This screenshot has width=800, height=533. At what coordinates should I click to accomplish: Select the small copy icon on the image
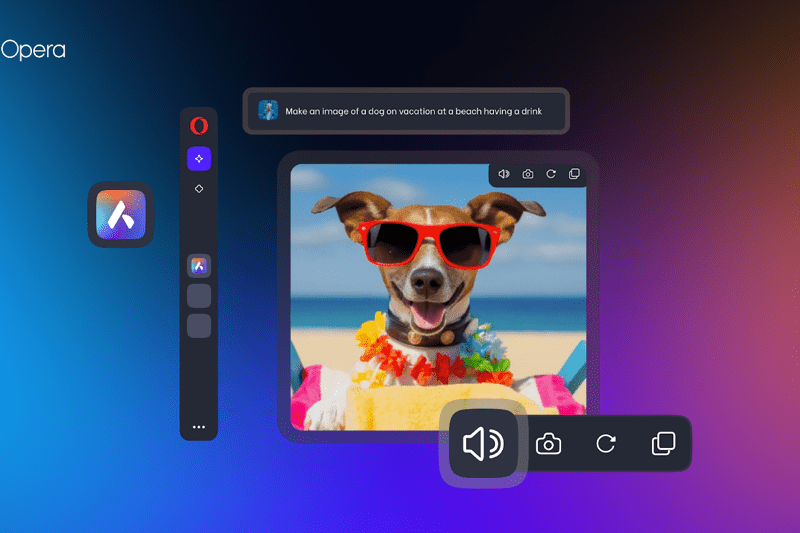(573, 174)
